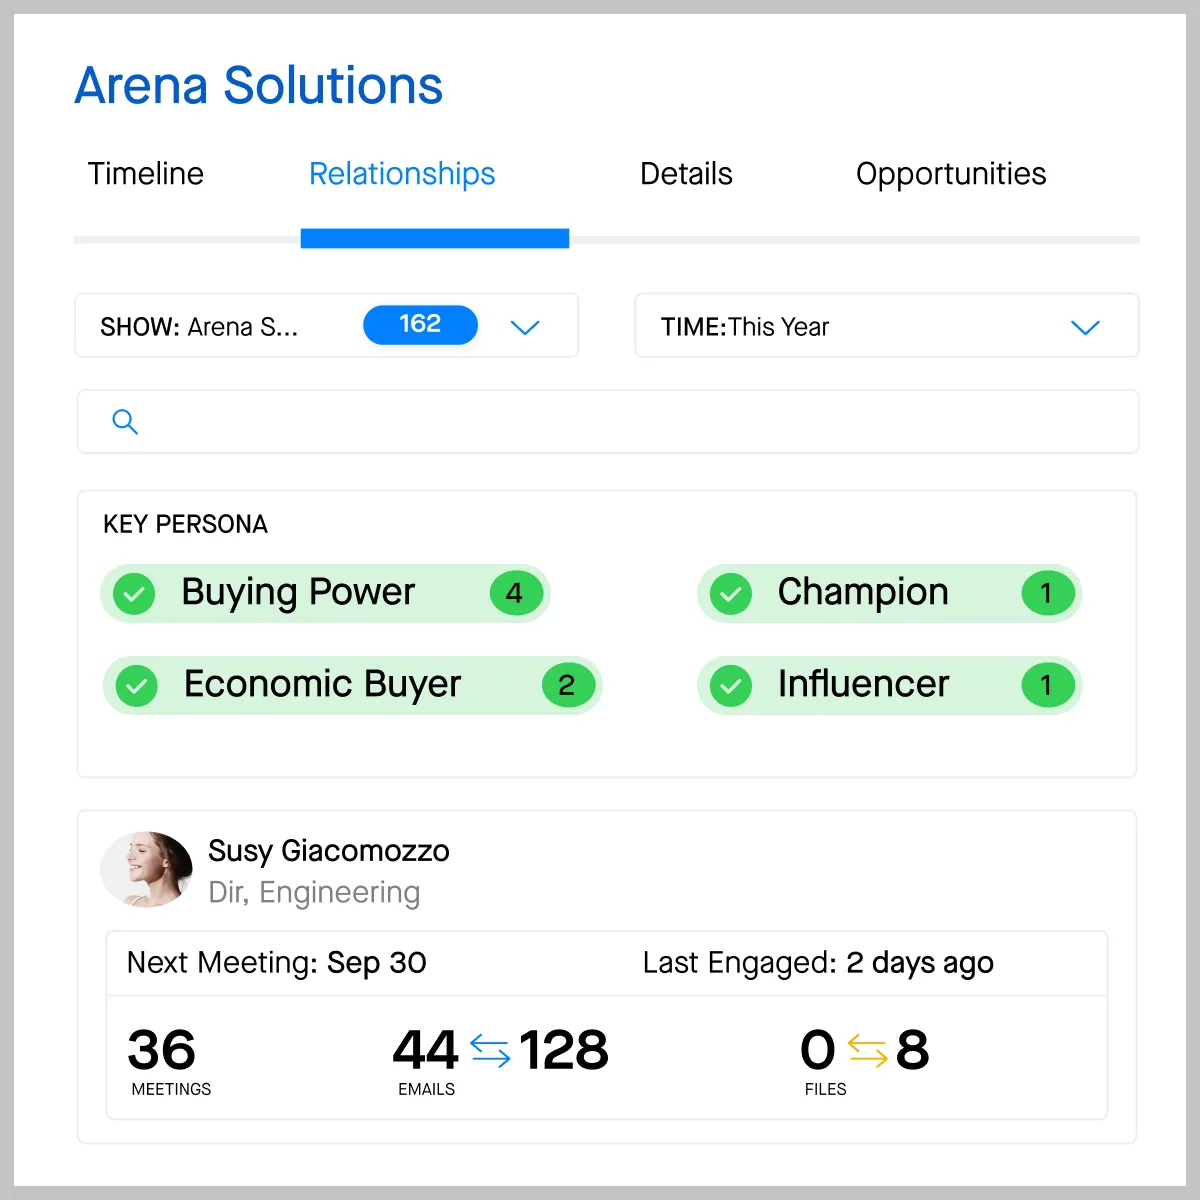
Task: Open Susy Giacomozzo's contact name
Action: tap(329, 851)
